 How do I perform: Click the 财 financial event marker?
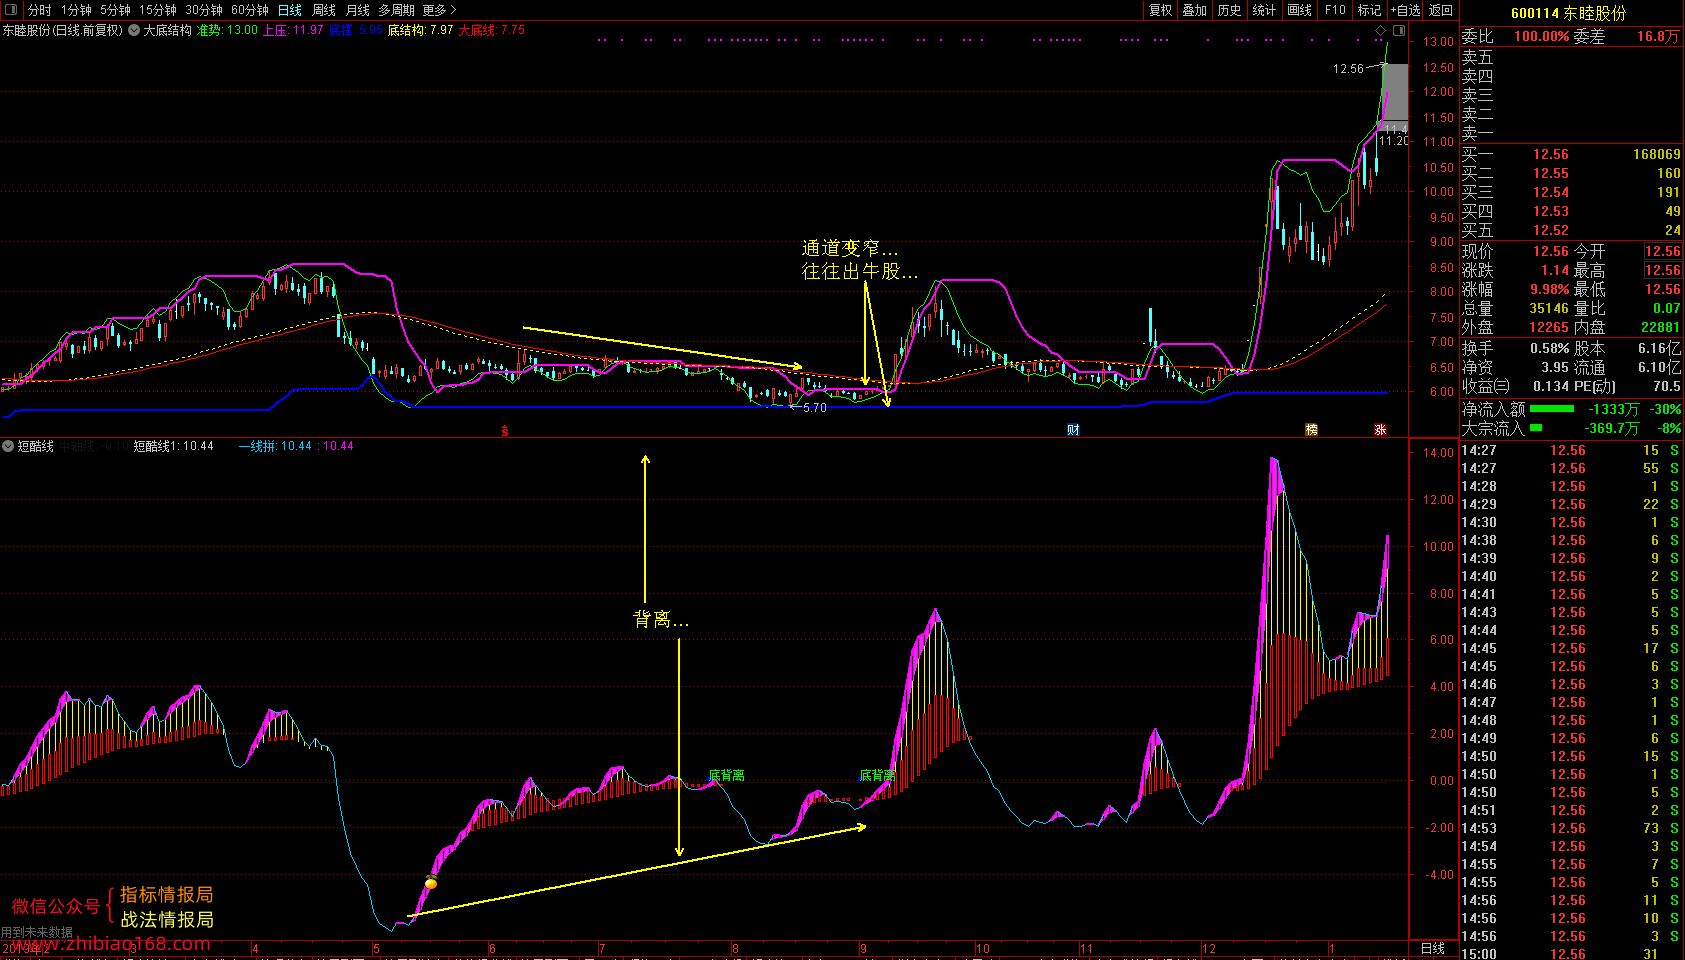pos(1073,430)
